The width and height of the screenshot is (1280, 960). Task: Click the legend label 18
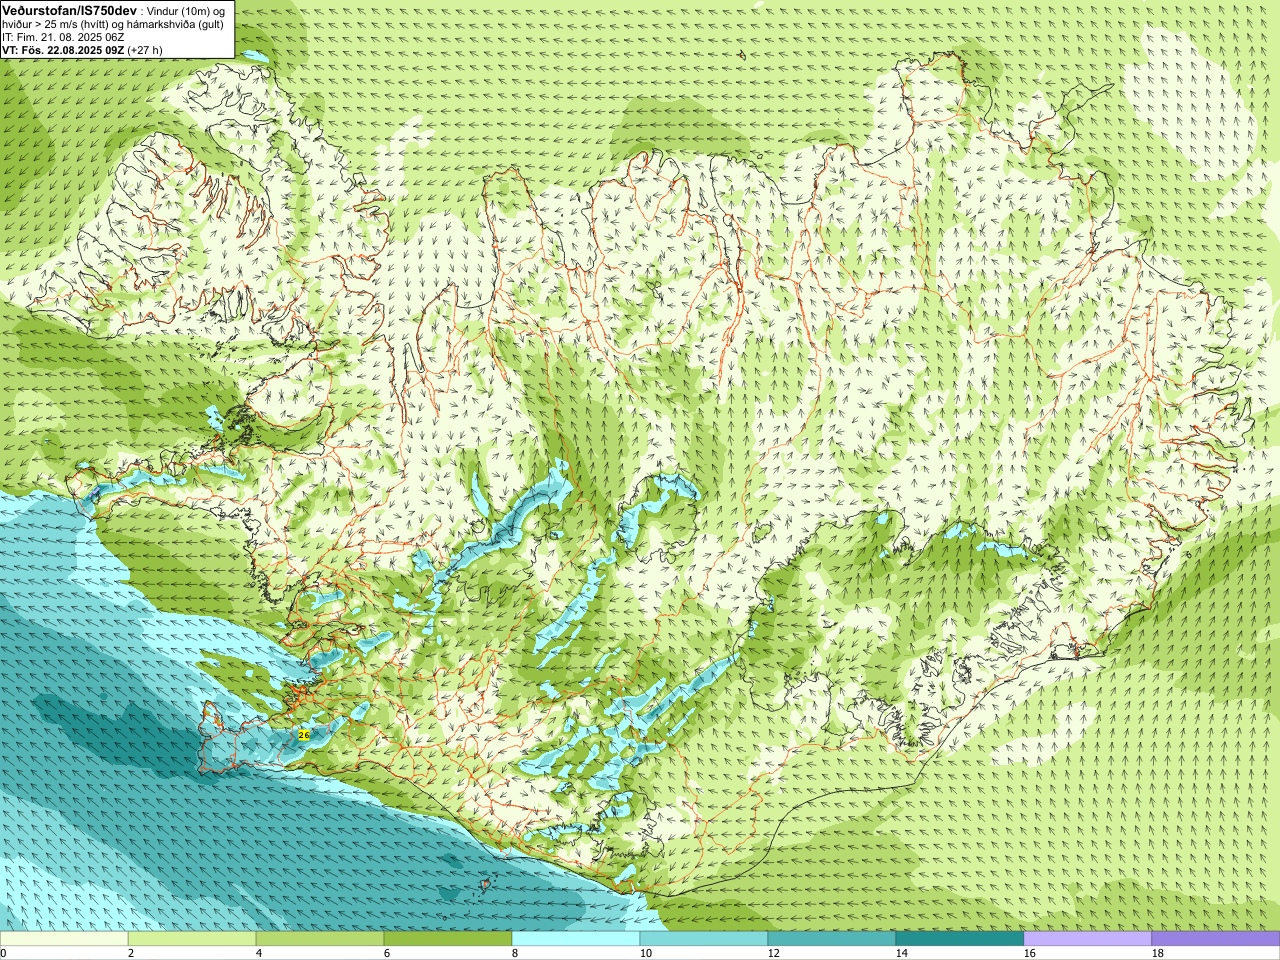point(1158,954)
